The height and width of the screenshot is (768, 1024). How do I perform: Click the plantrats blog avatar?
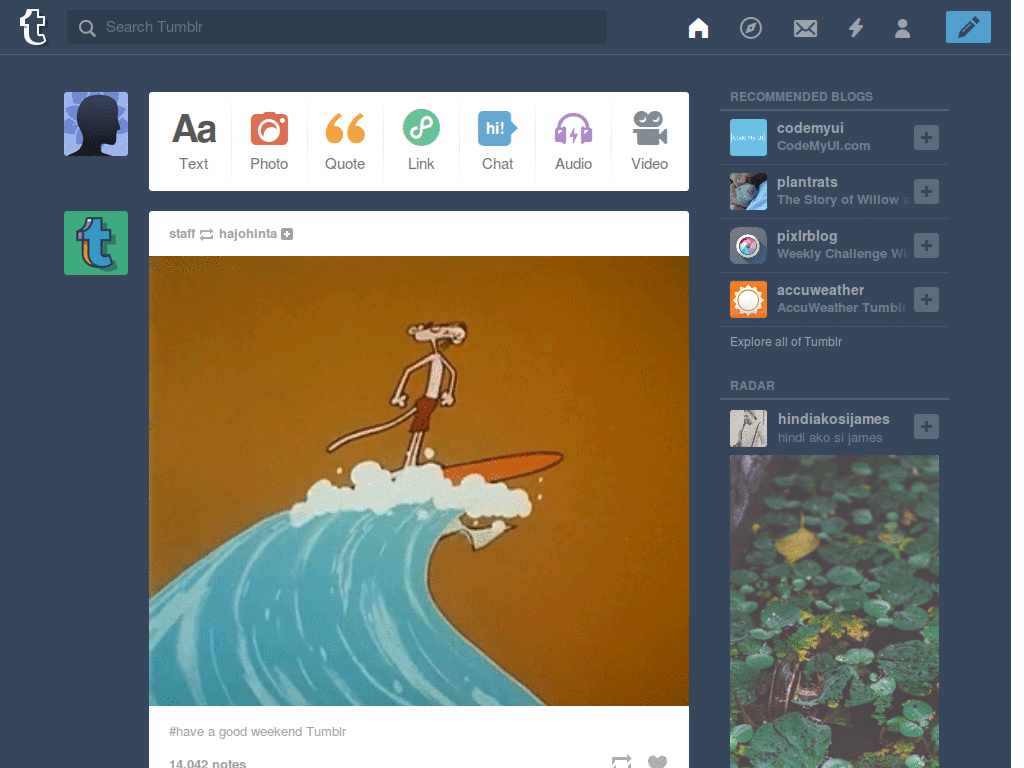pos(748,191)
